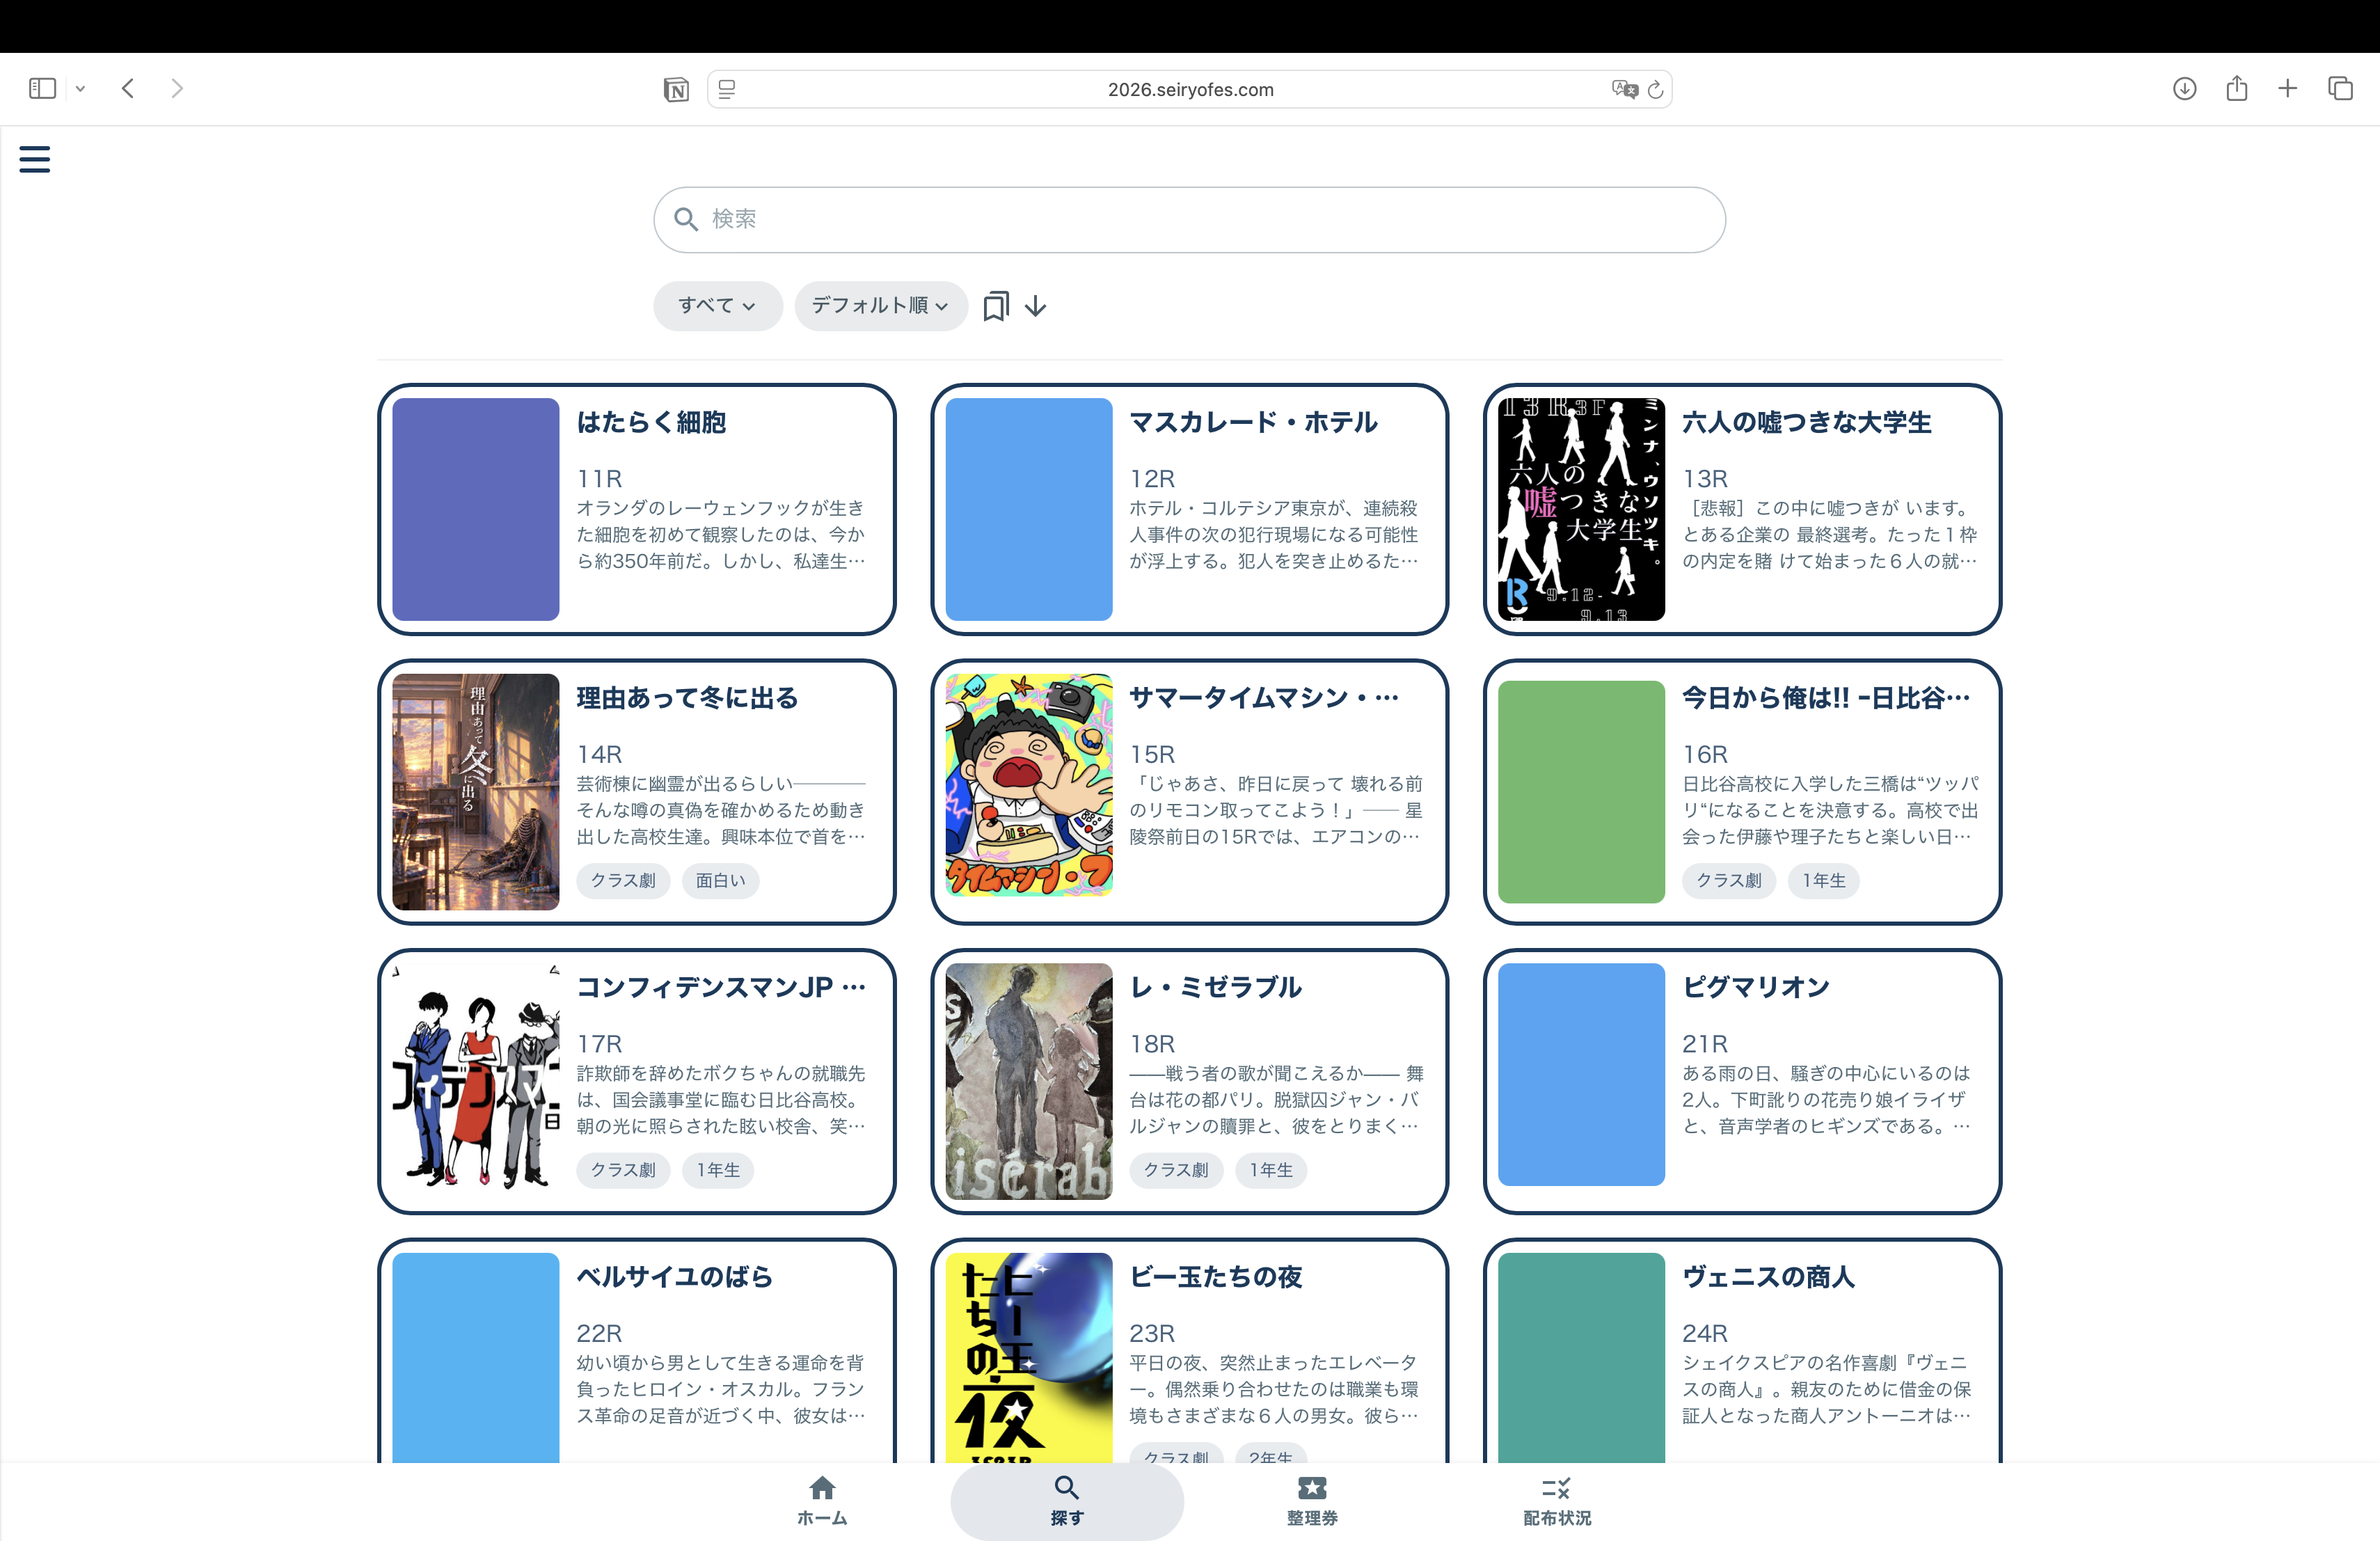Show the tab overview

(x=2341, y=89)
